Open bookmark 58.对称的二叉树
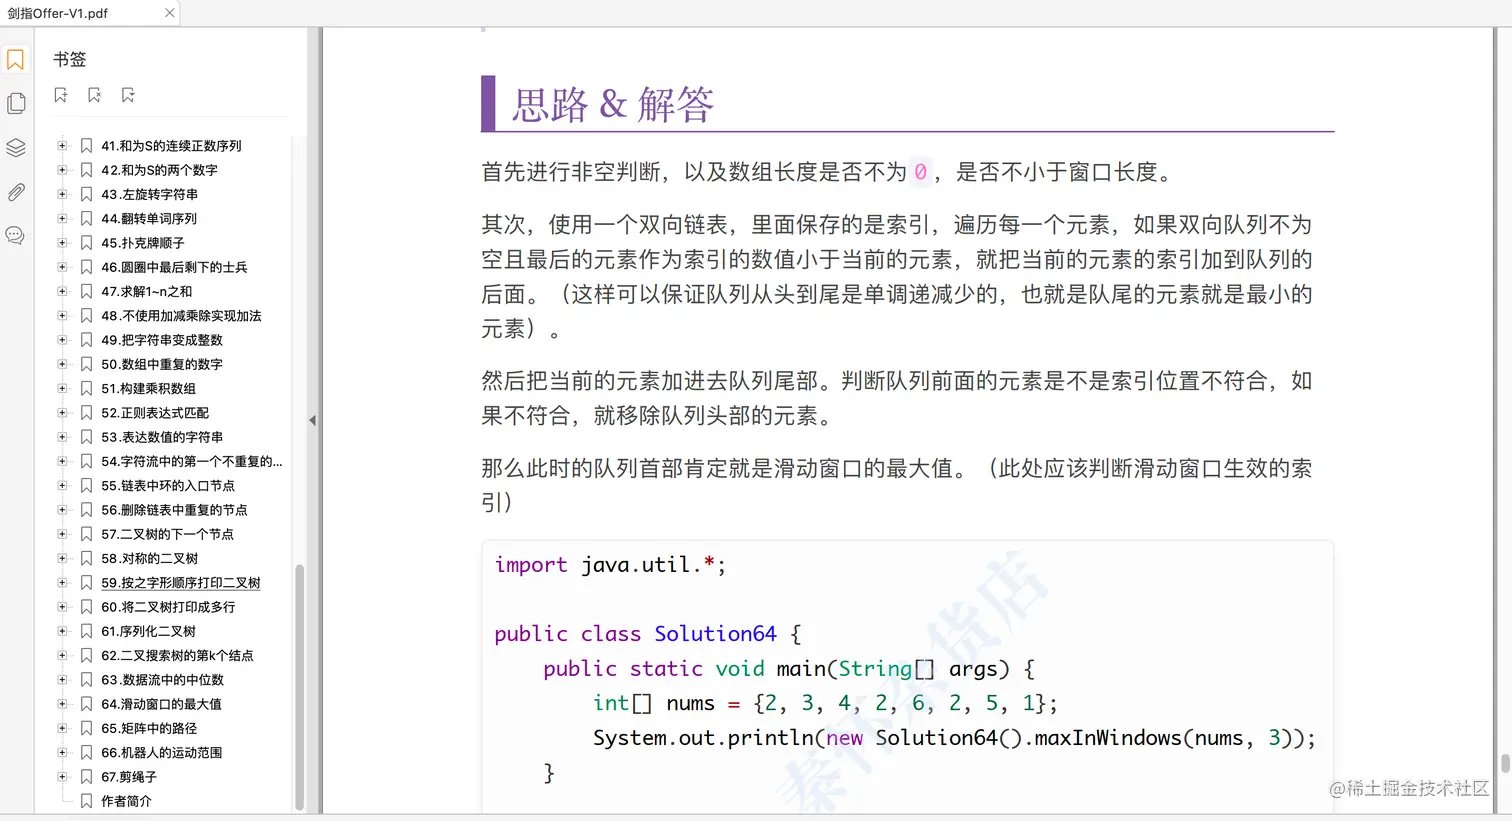1512x821 pixels. pos(149,558)
